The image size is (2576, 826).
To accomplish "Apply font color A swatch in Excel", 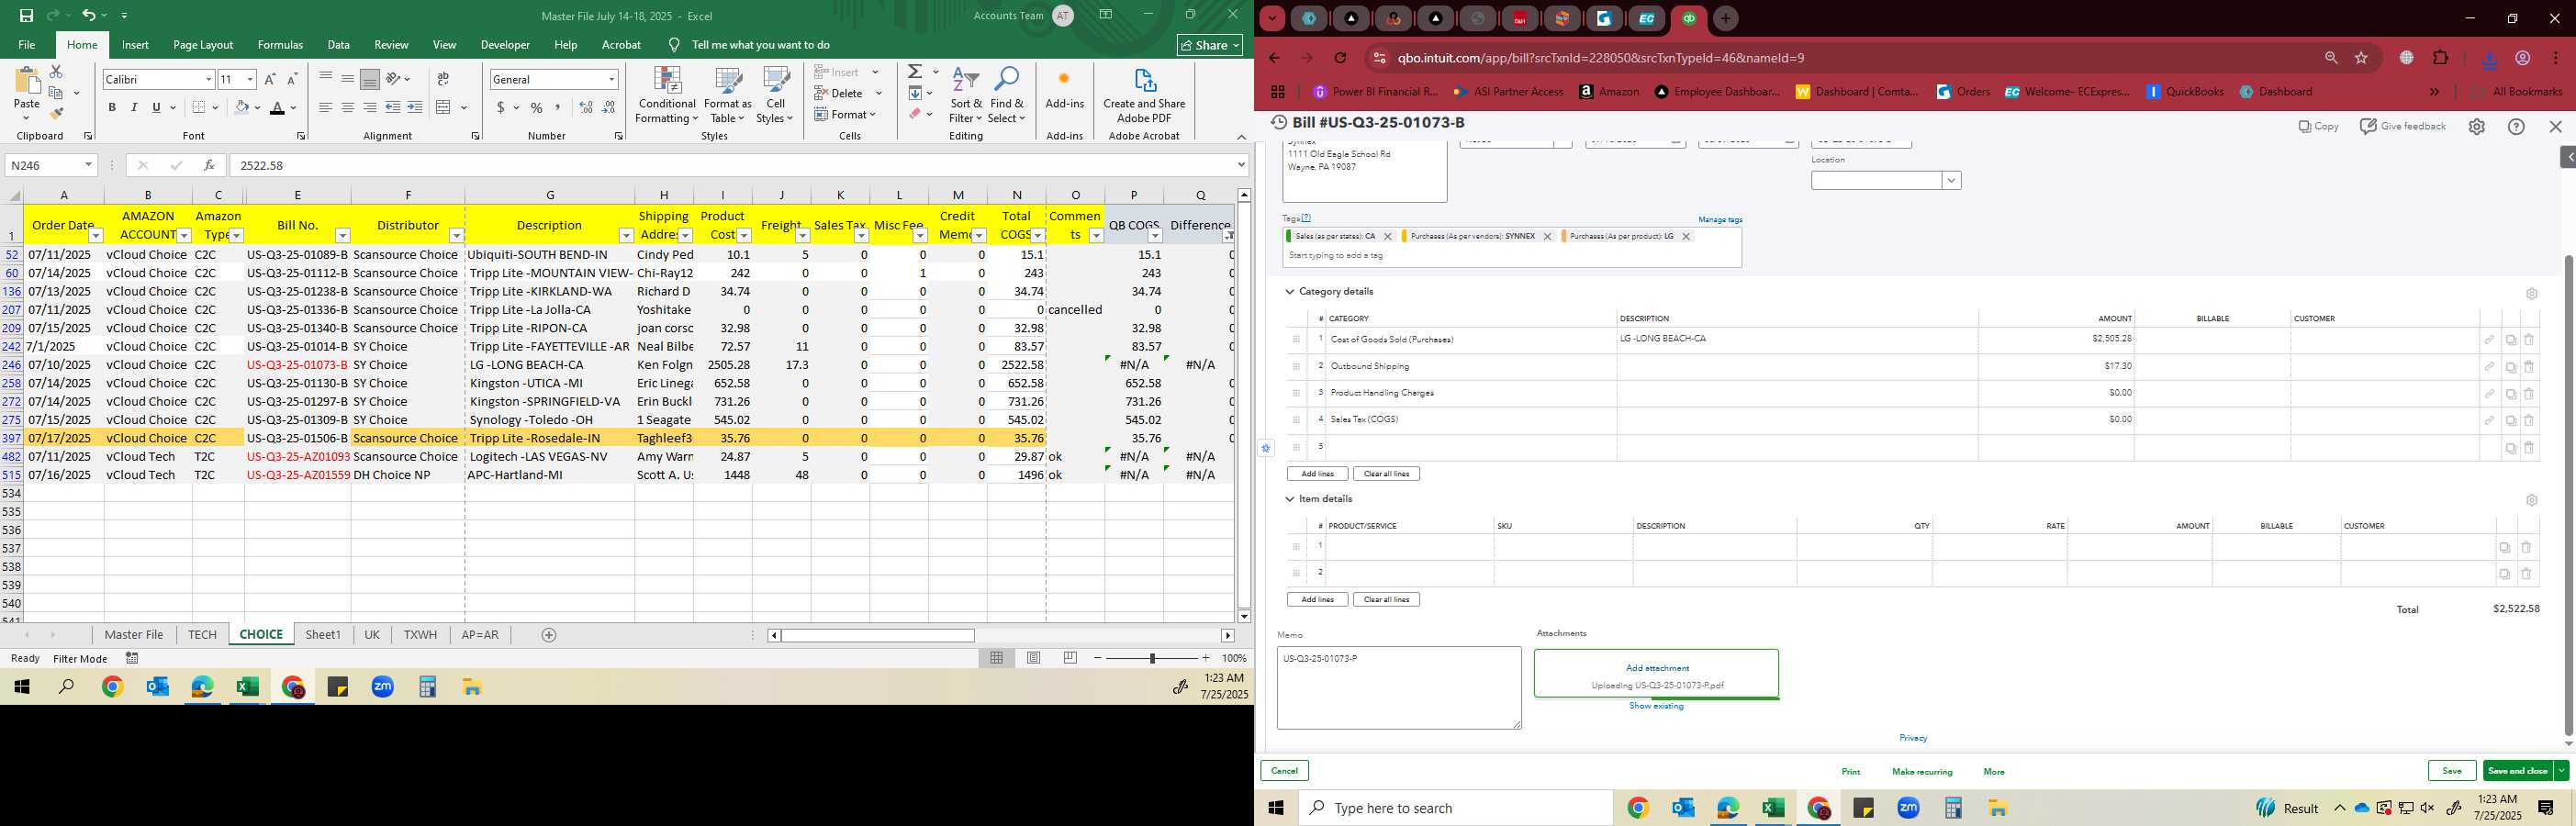I will [277, 107].
